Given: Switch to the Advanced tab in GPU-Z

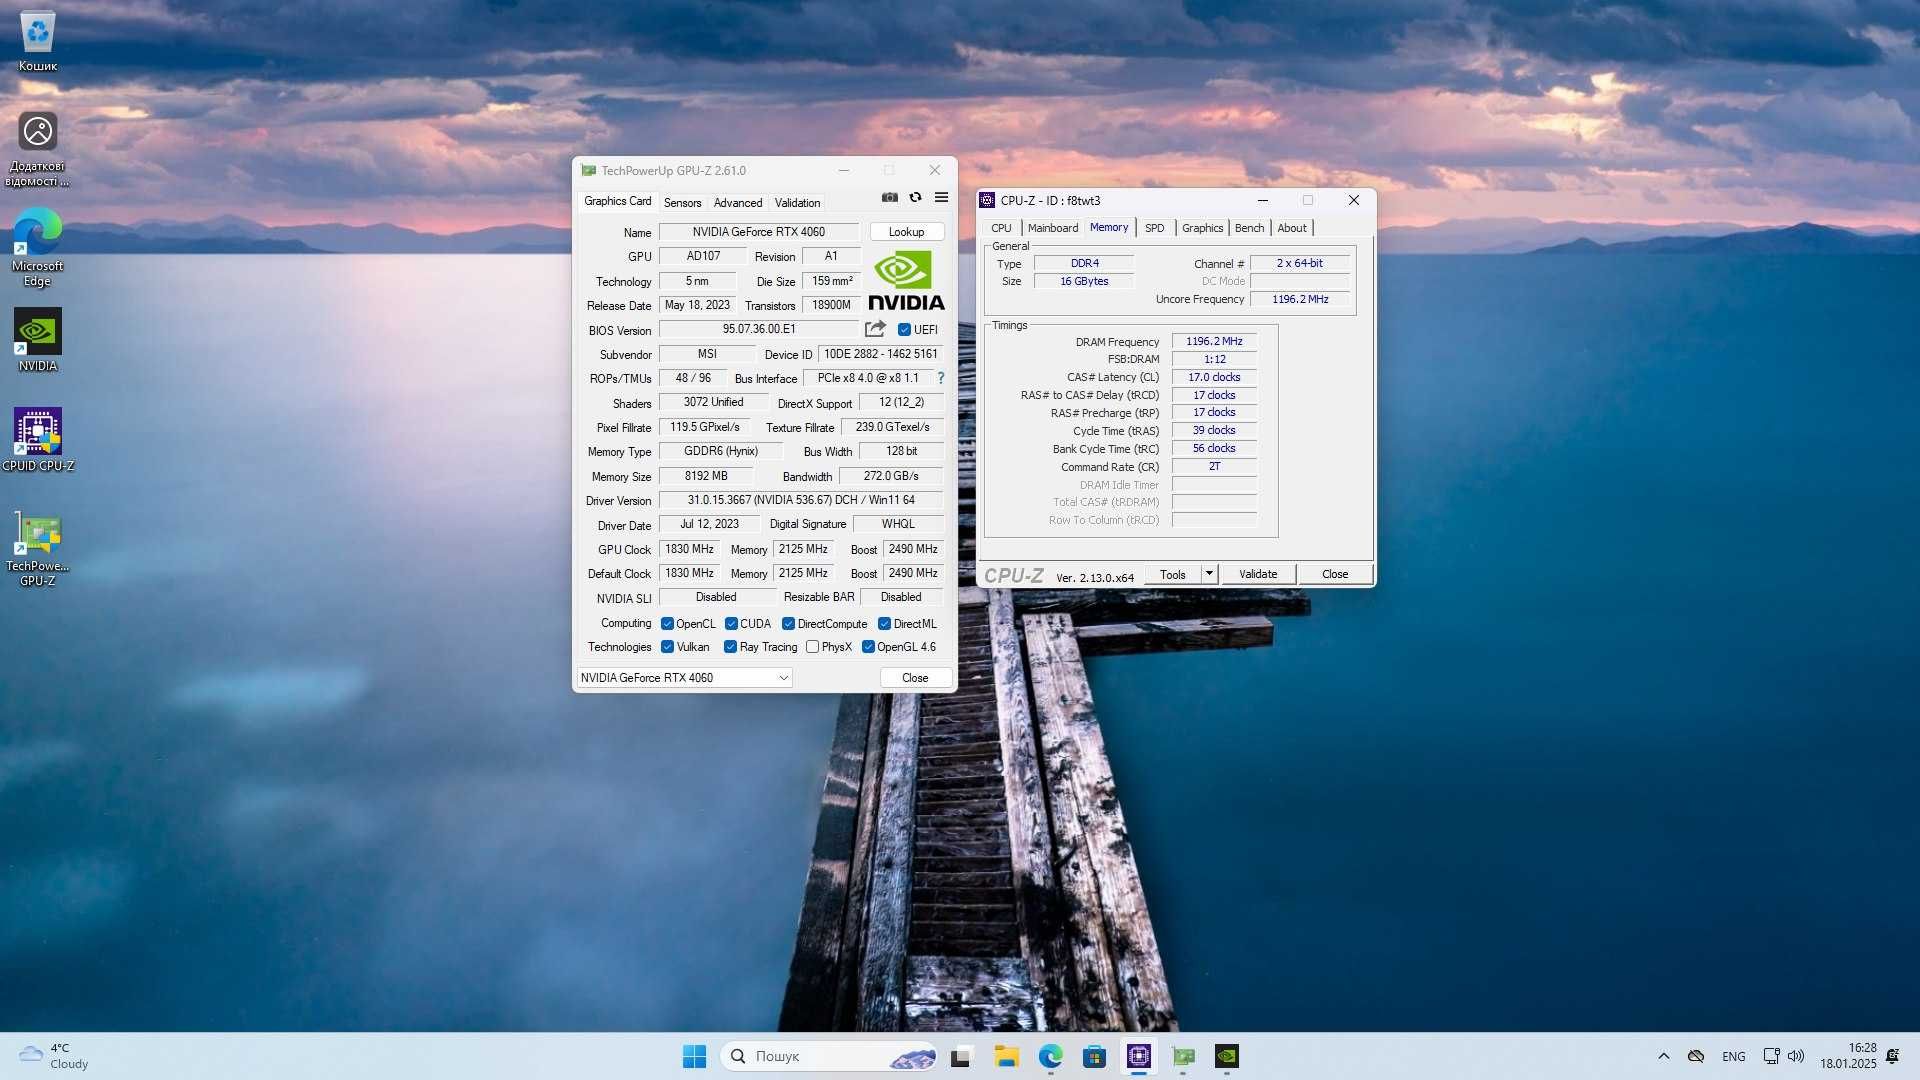Looking at the screenshot, I should coord(738,203).
